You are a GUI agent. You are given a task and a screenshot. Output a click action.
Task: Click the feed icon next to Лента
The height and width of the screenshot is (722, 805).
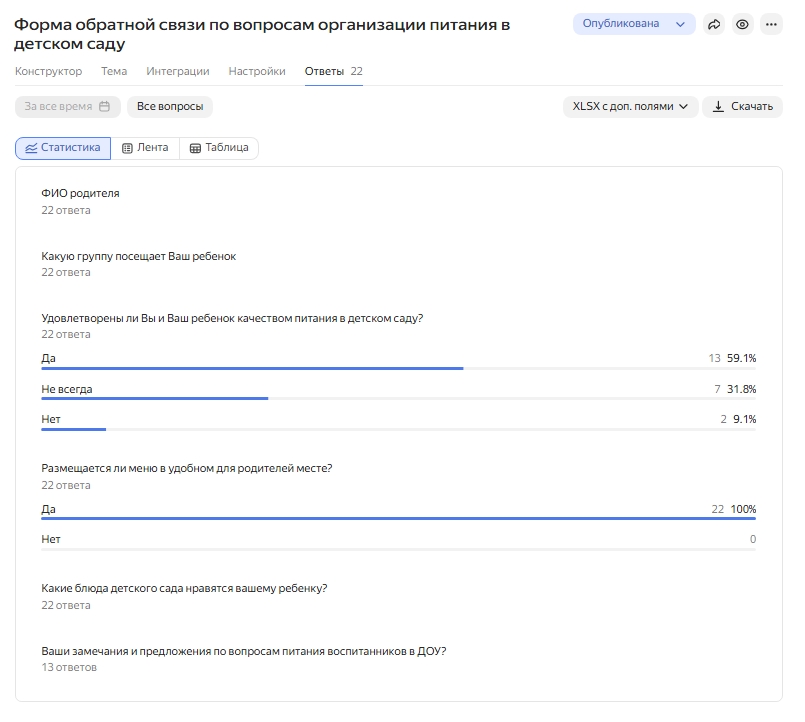click(125, 148)
